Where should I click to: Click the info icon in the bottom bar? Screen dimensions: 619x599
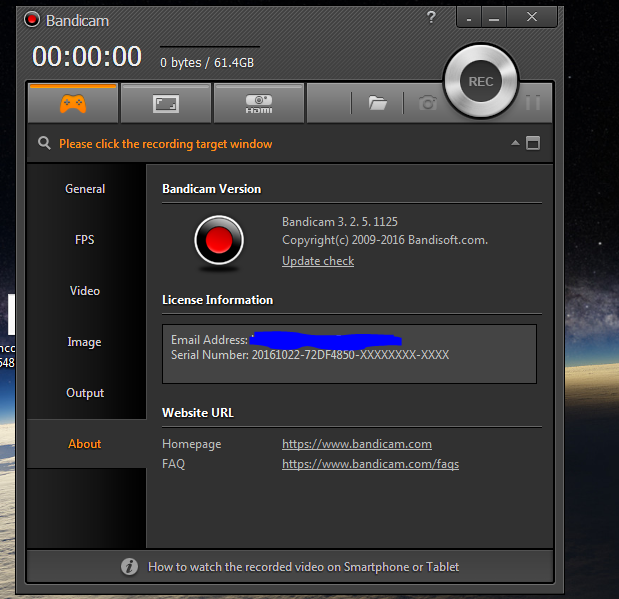point(129,567)
